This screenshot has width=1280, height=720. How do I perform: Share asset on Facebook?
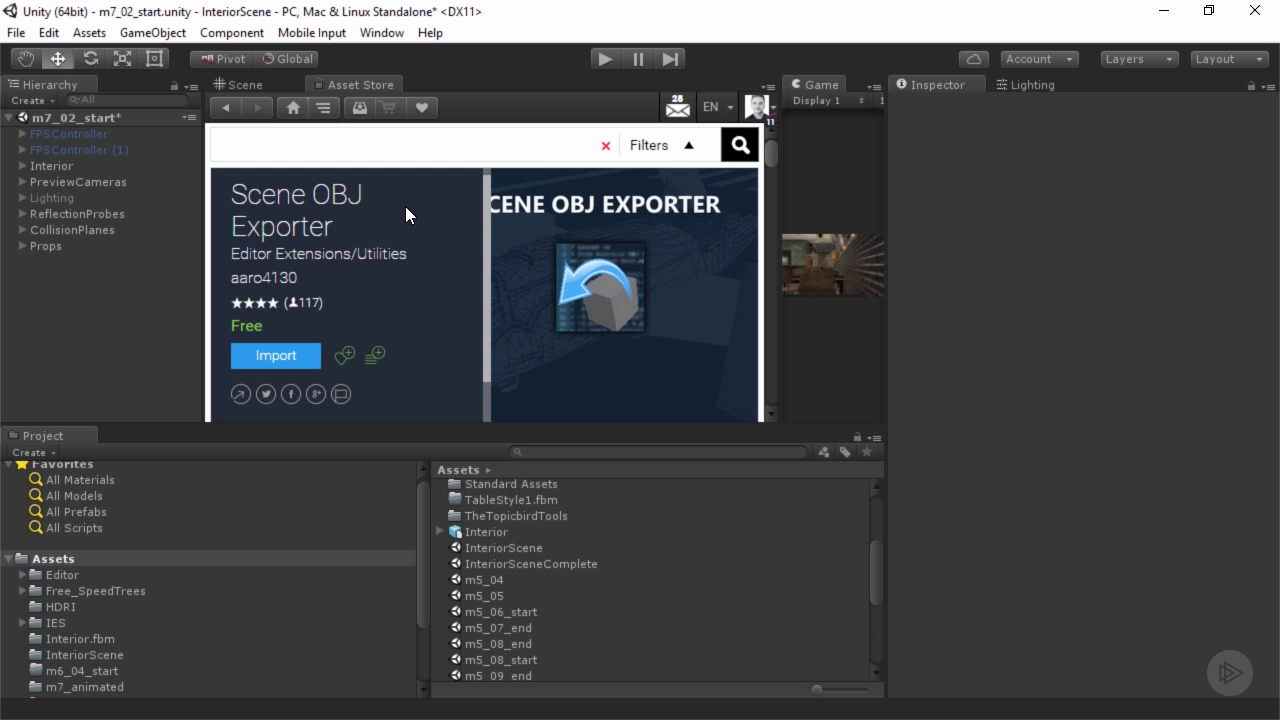291,394
